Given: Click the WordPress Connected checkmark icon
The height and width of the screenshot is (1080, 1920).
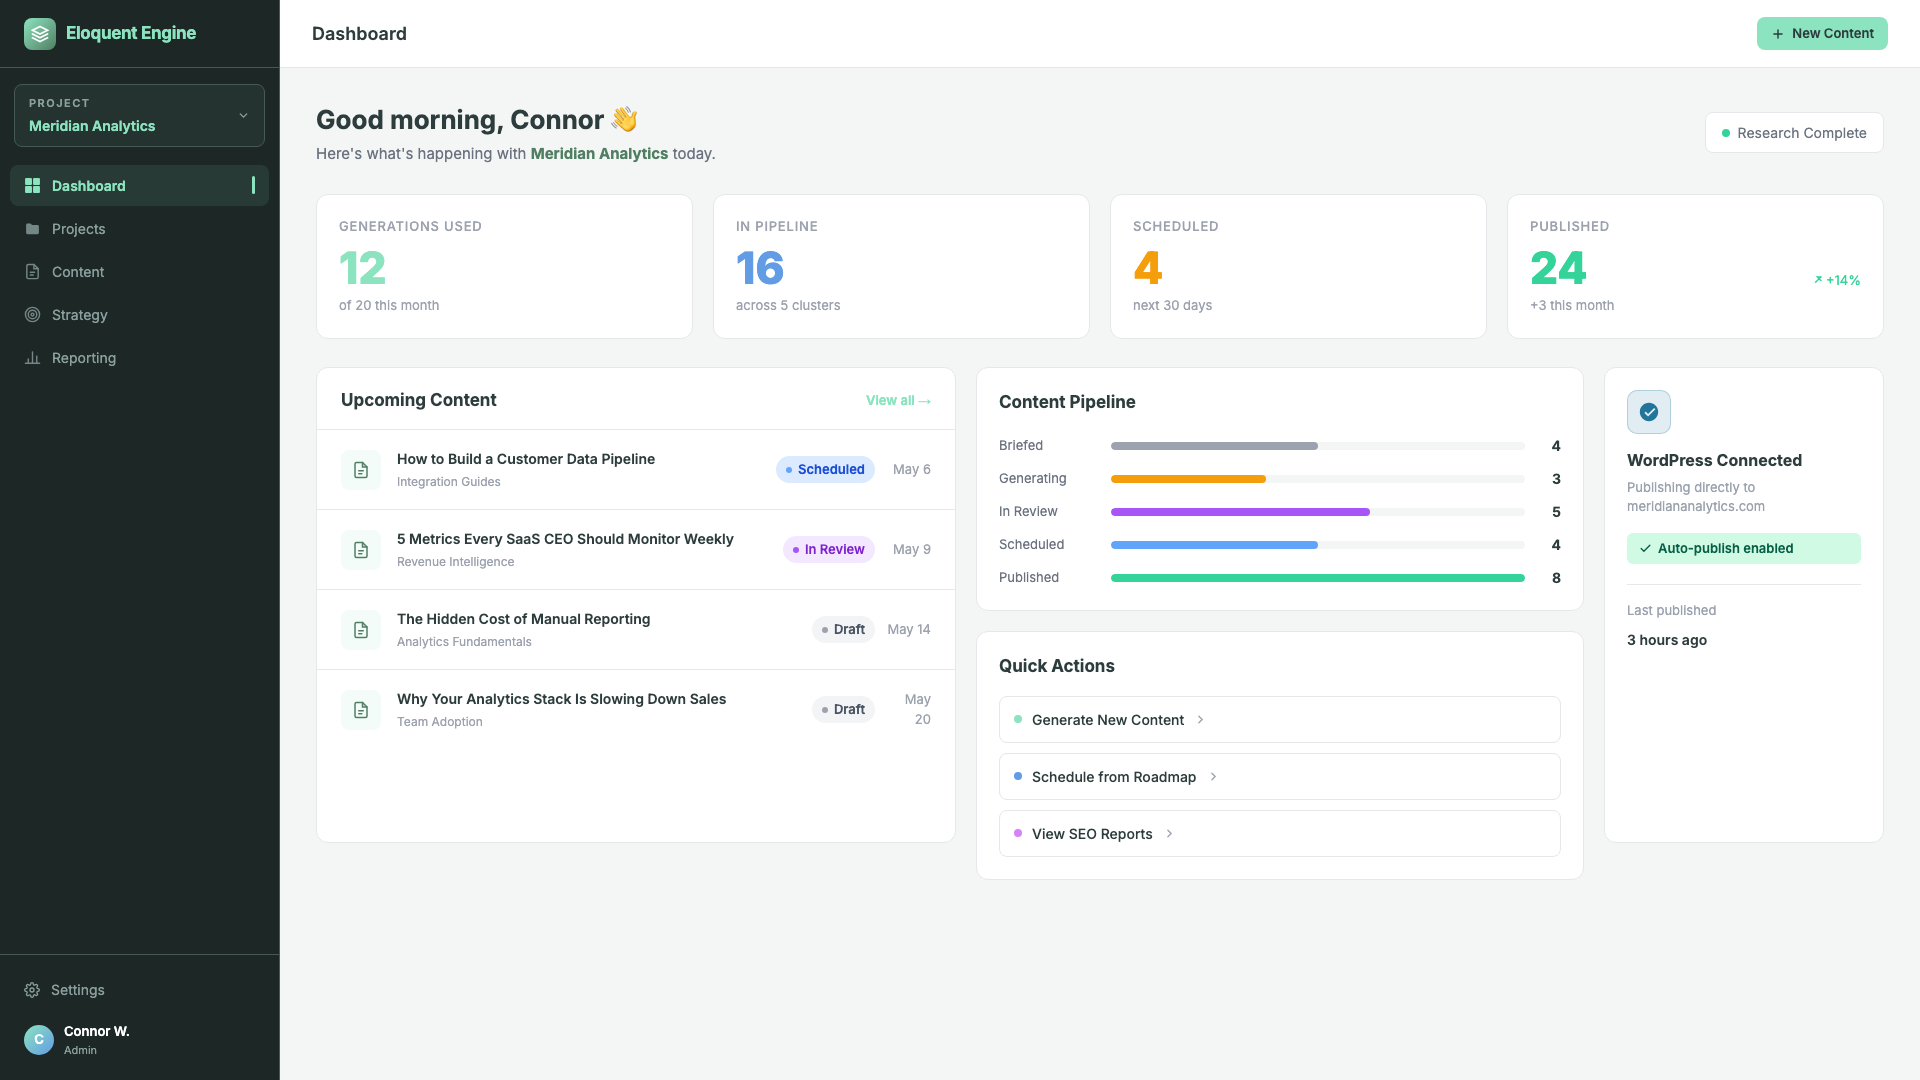Looking at the screenshot, I should point(1648,412).
